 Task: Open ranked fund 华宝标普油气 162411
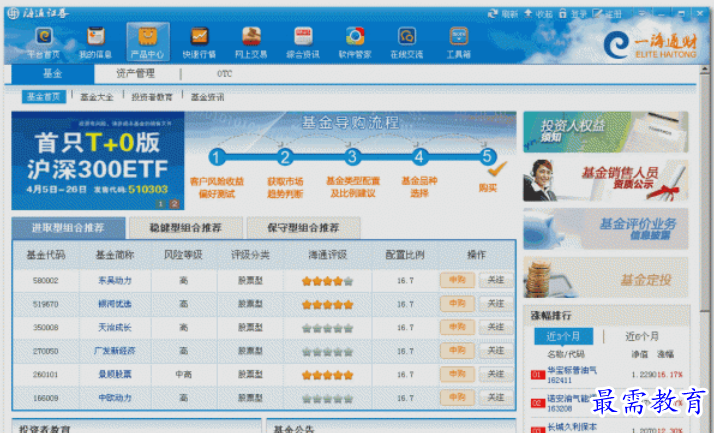tap(571, 375)
